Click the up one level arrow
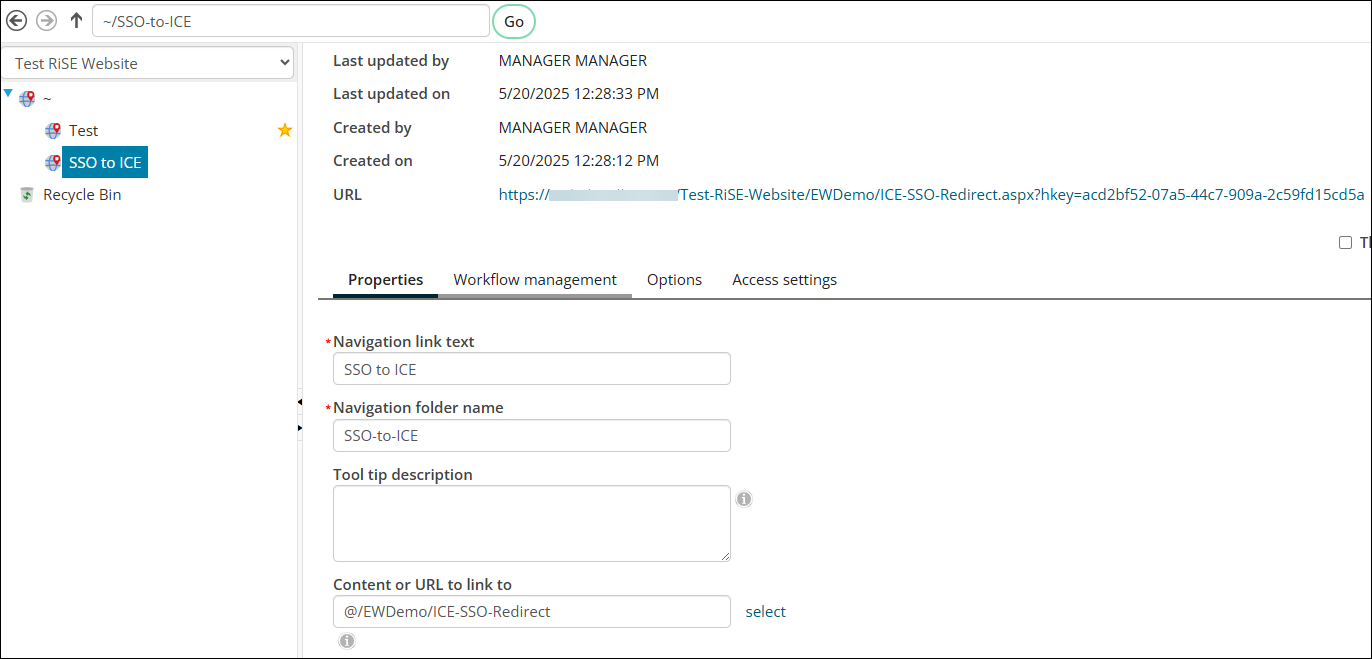This screenshot has width=1372, height=659. click(x=76, y=21)
